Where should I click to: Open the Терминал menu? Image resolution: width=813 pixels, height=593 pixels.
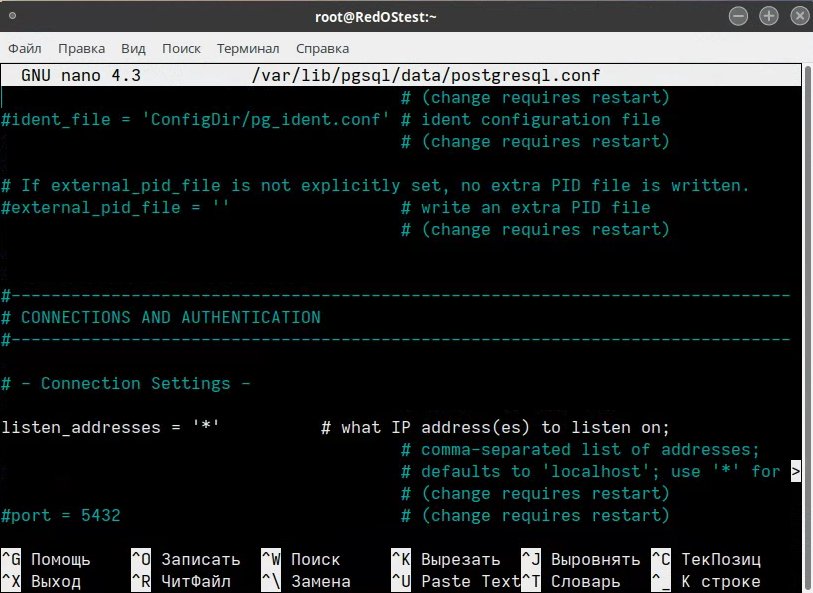(248, 48)
